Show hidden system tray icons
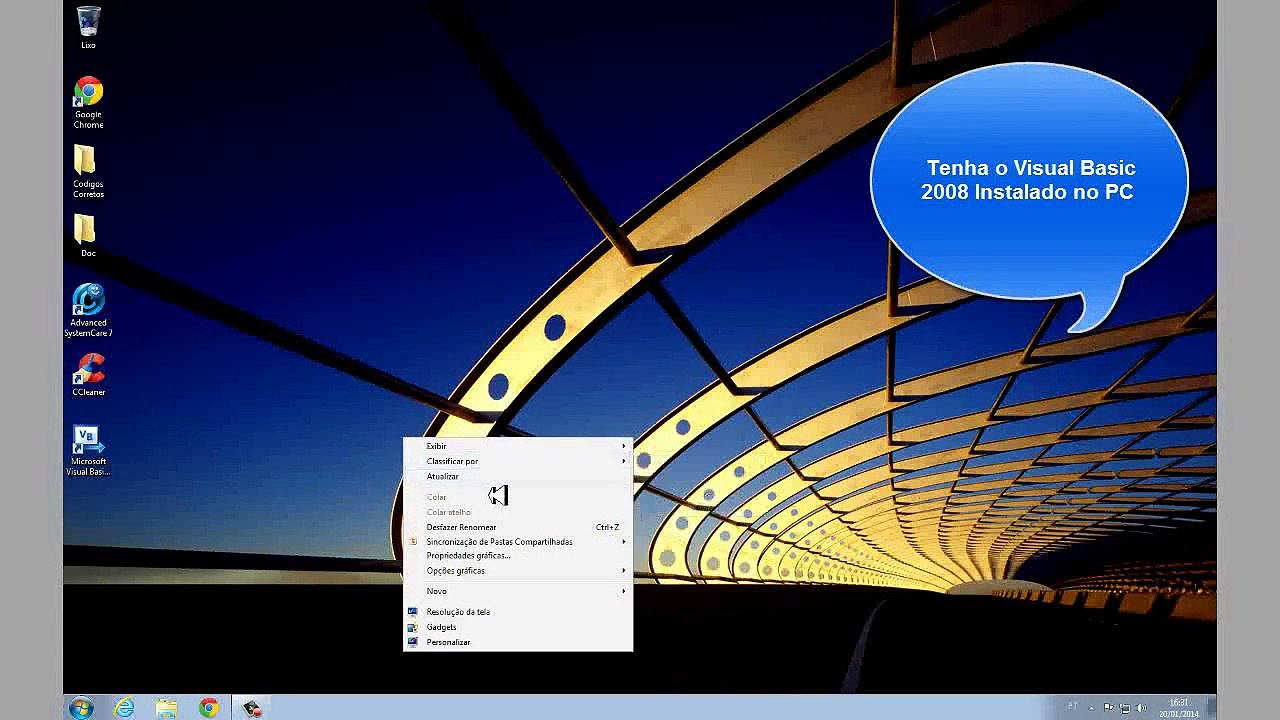This screenshot has width=1280, height=720. point(1091,708)
